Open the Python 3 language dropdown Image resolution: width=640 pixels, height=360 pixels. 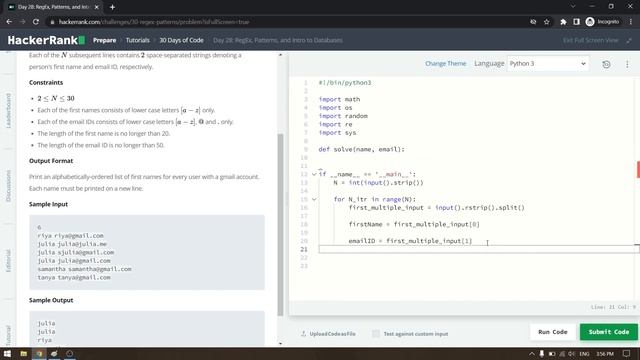[547, 64]
